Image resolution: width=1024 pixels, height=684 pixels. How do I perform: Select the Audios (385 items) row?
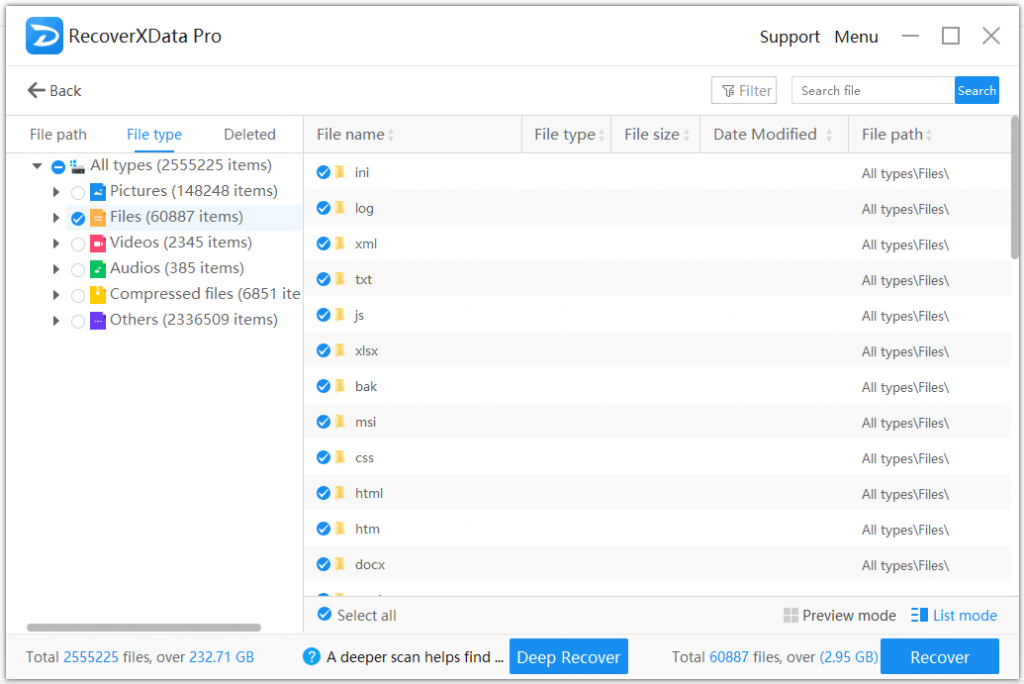pos(176,269)
